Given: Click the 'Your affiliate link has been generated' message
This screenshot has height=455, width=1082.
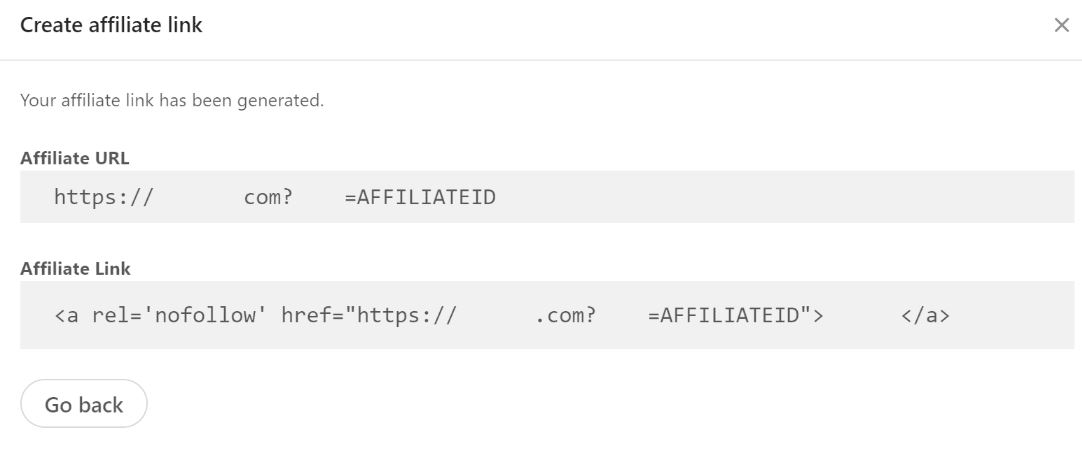Looking at the screenshot, I should [x=172, y=101].
